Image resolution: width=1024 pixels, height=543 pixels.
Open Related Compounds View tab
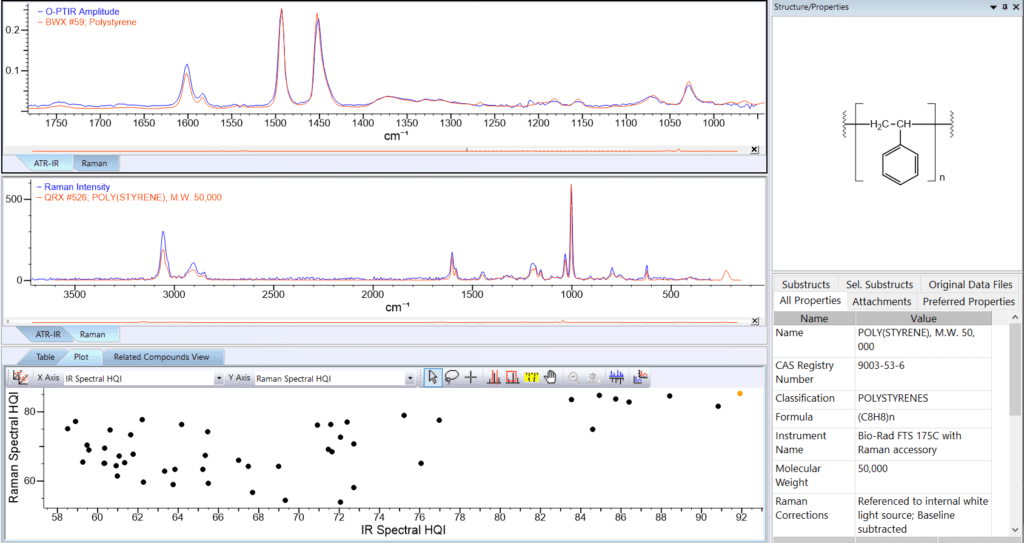pos(161,357)
